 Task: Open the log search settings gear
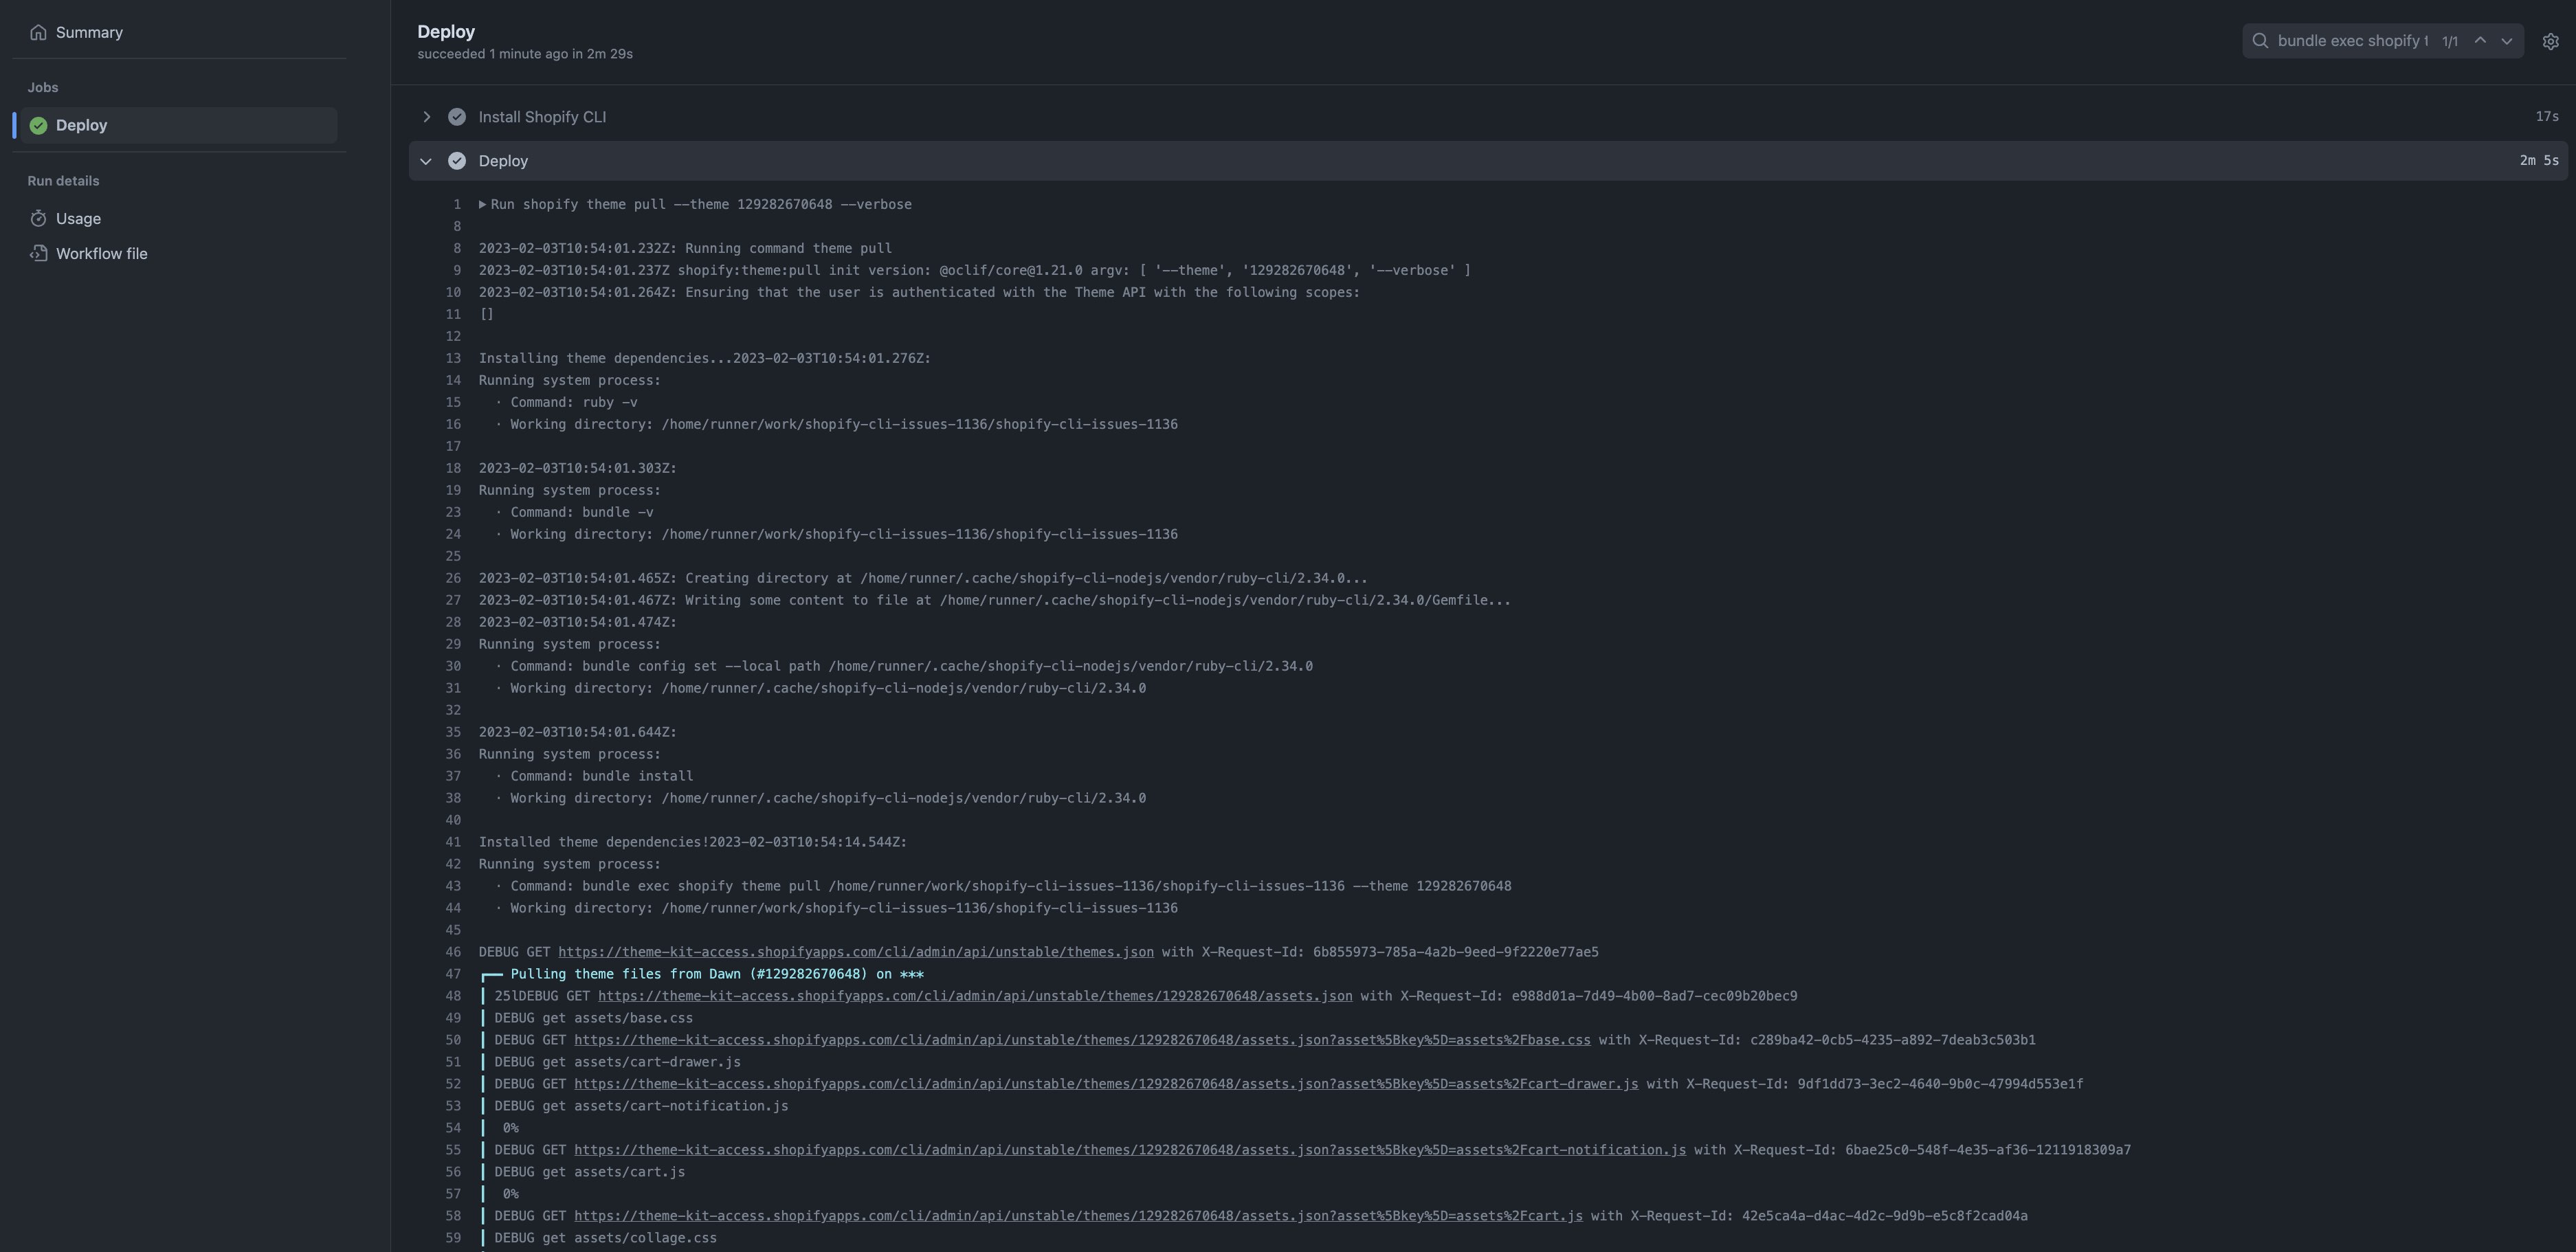tap(2550, 40)
